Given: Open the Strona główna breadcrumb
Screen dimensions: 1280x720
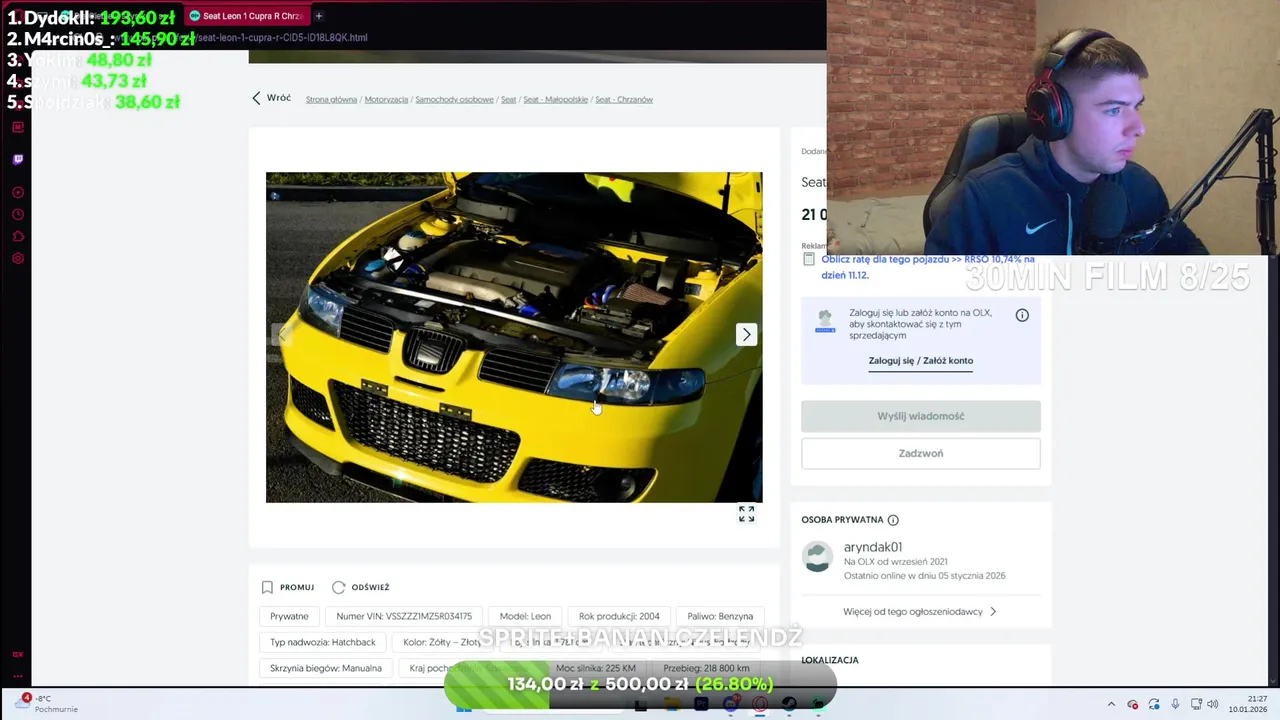Looking at the screenshot, I should tap(331, 99).
